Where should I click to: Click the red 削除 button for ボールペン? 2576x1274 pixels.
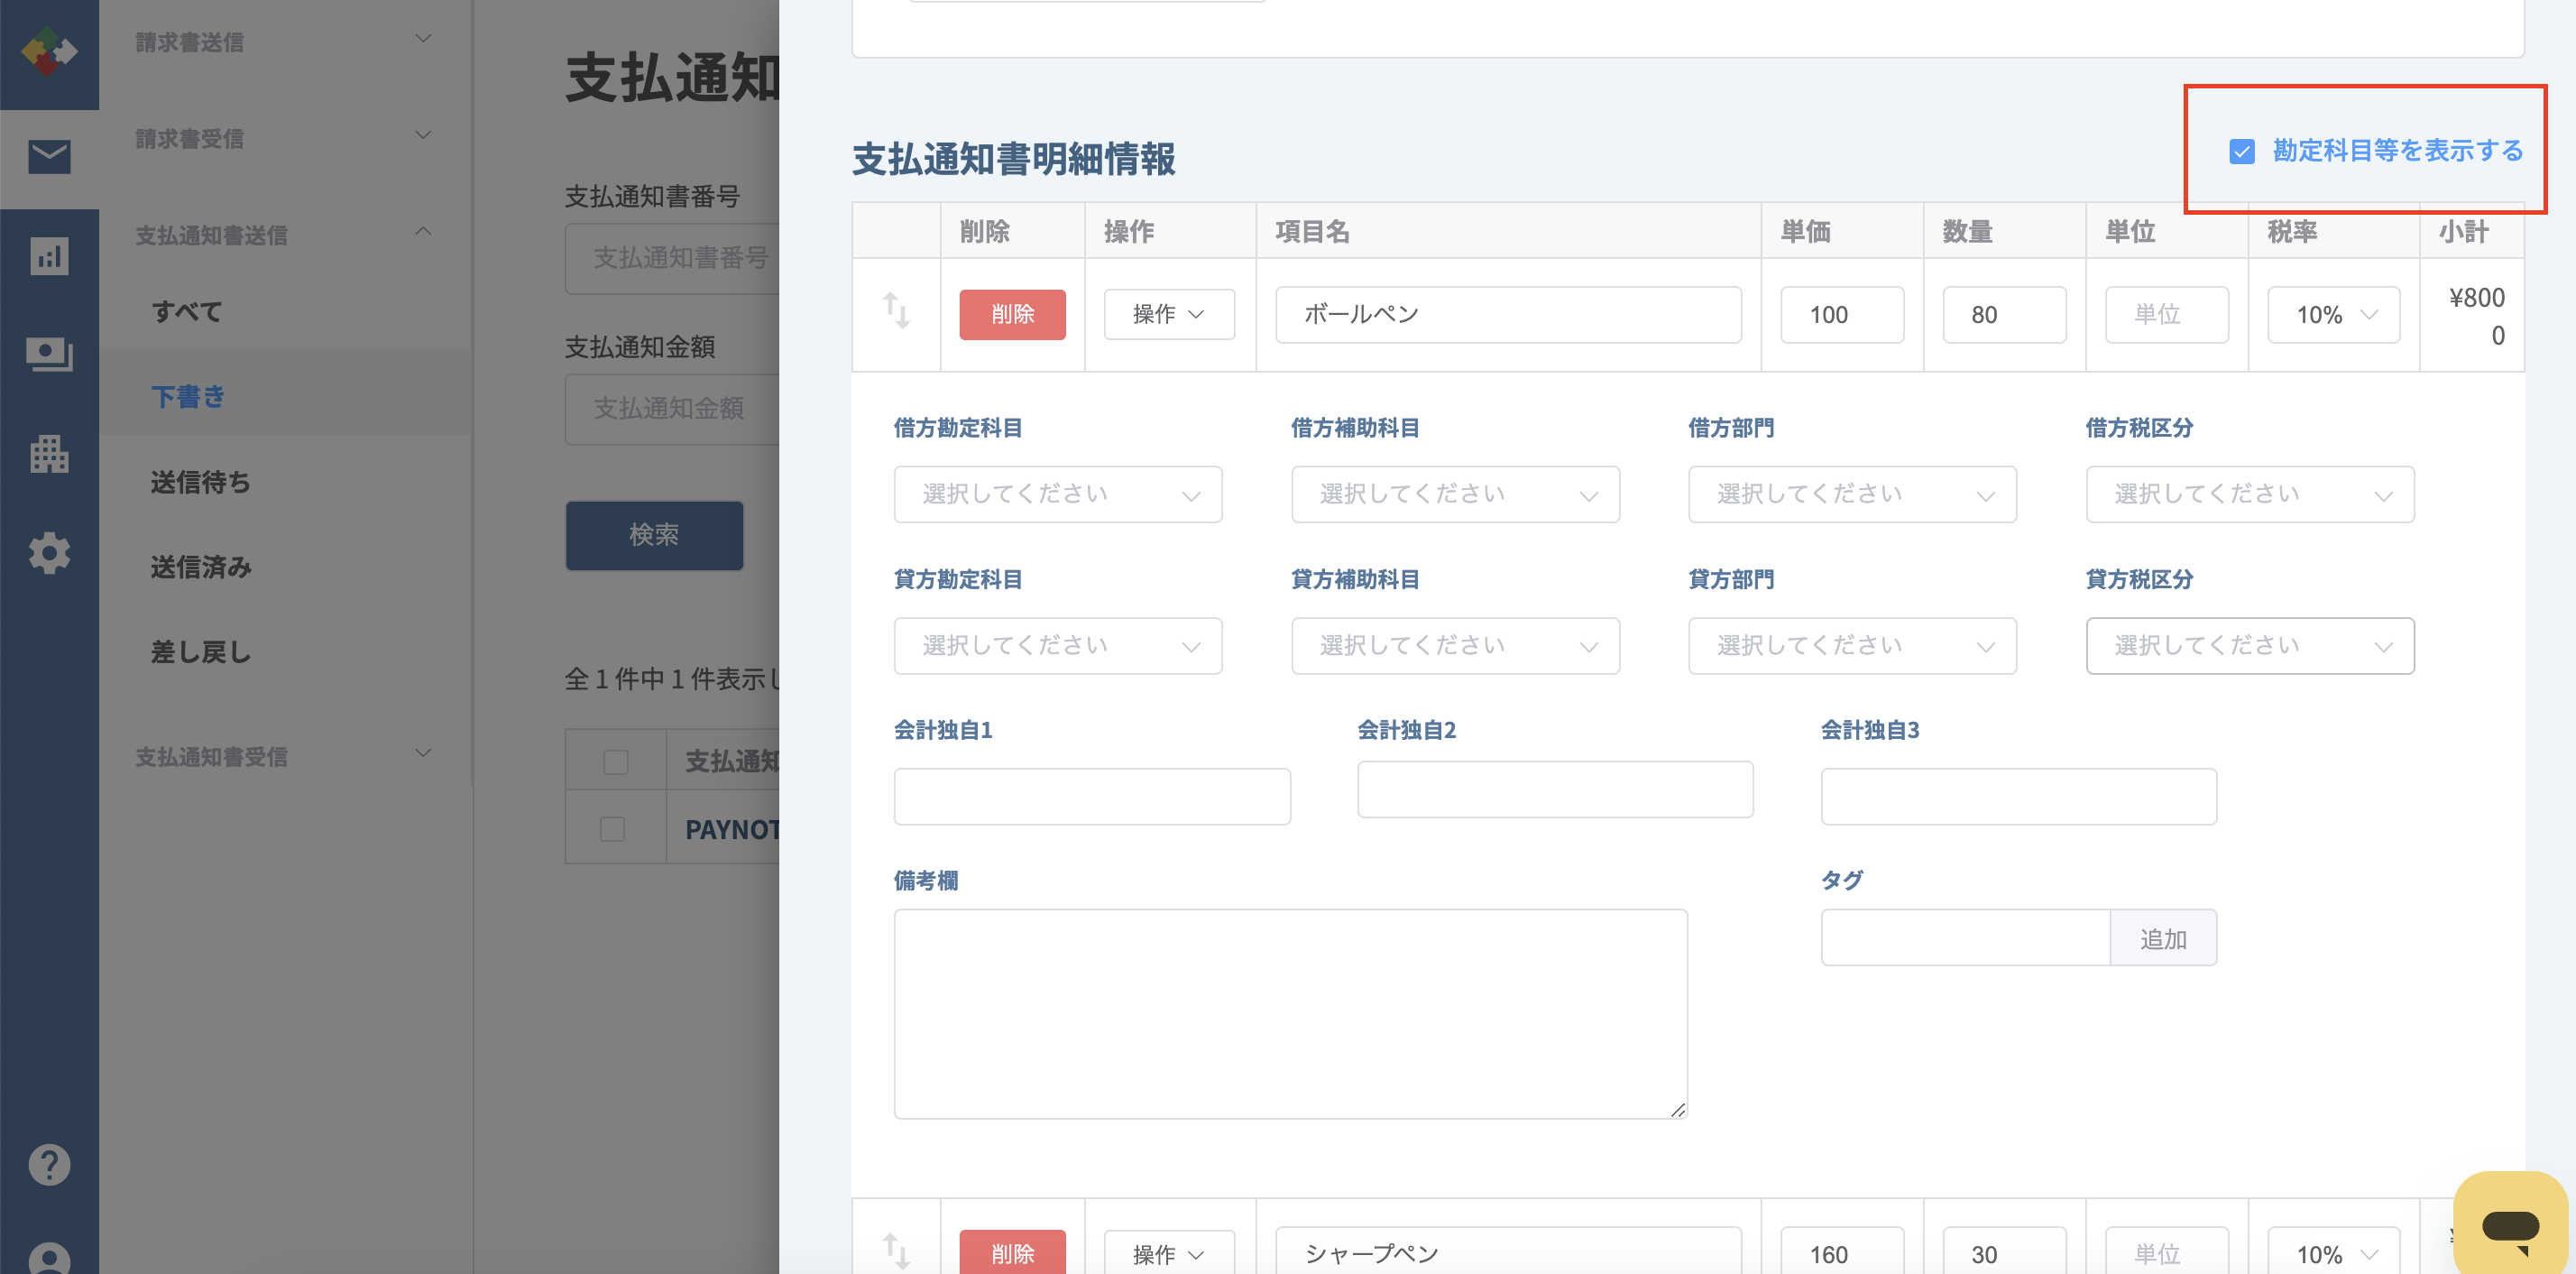1012,314
